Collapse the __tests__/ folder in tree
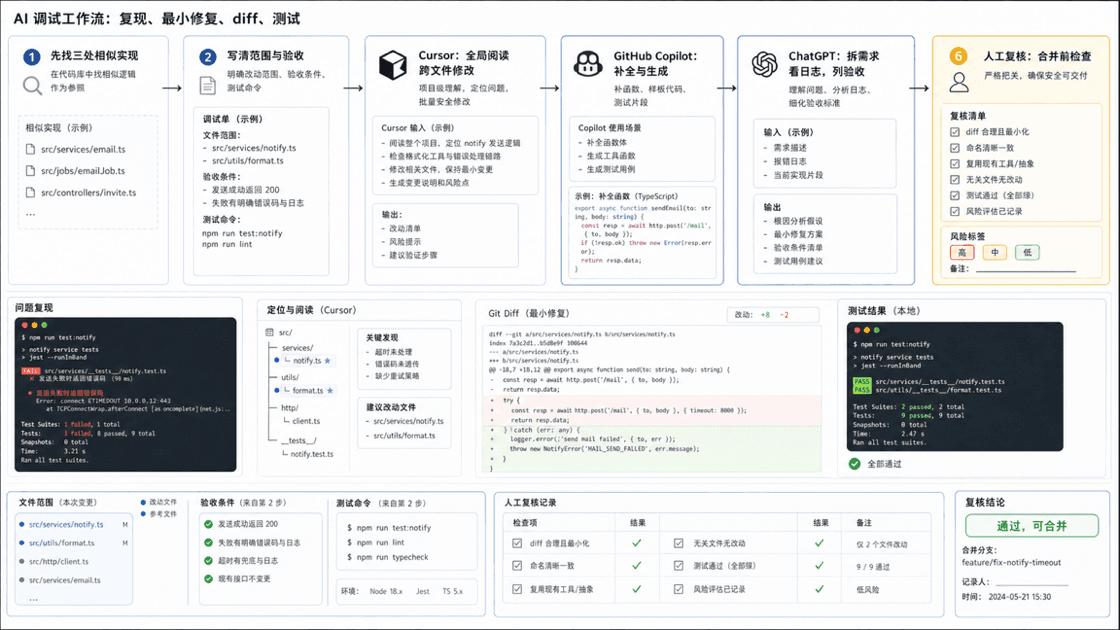 pos(299,441)
